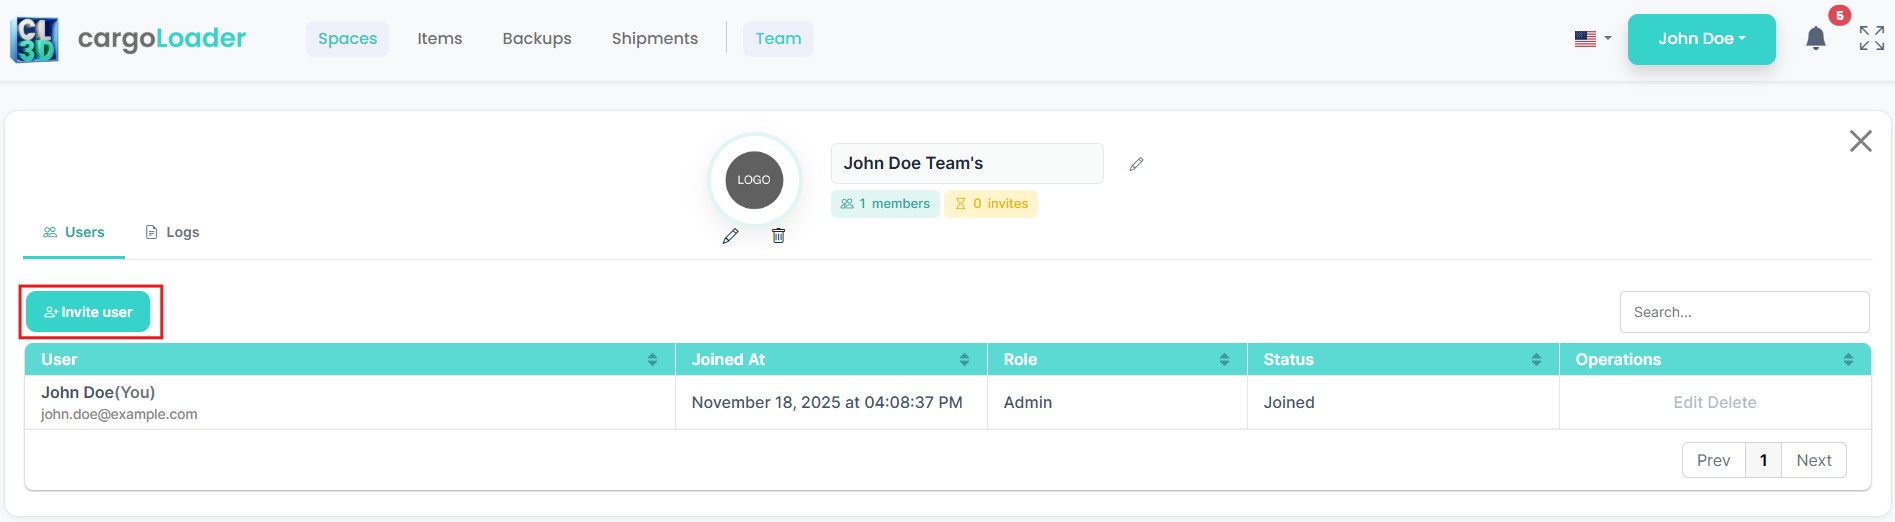
Task: Go to the Shipments page
Action: (654, 39)
